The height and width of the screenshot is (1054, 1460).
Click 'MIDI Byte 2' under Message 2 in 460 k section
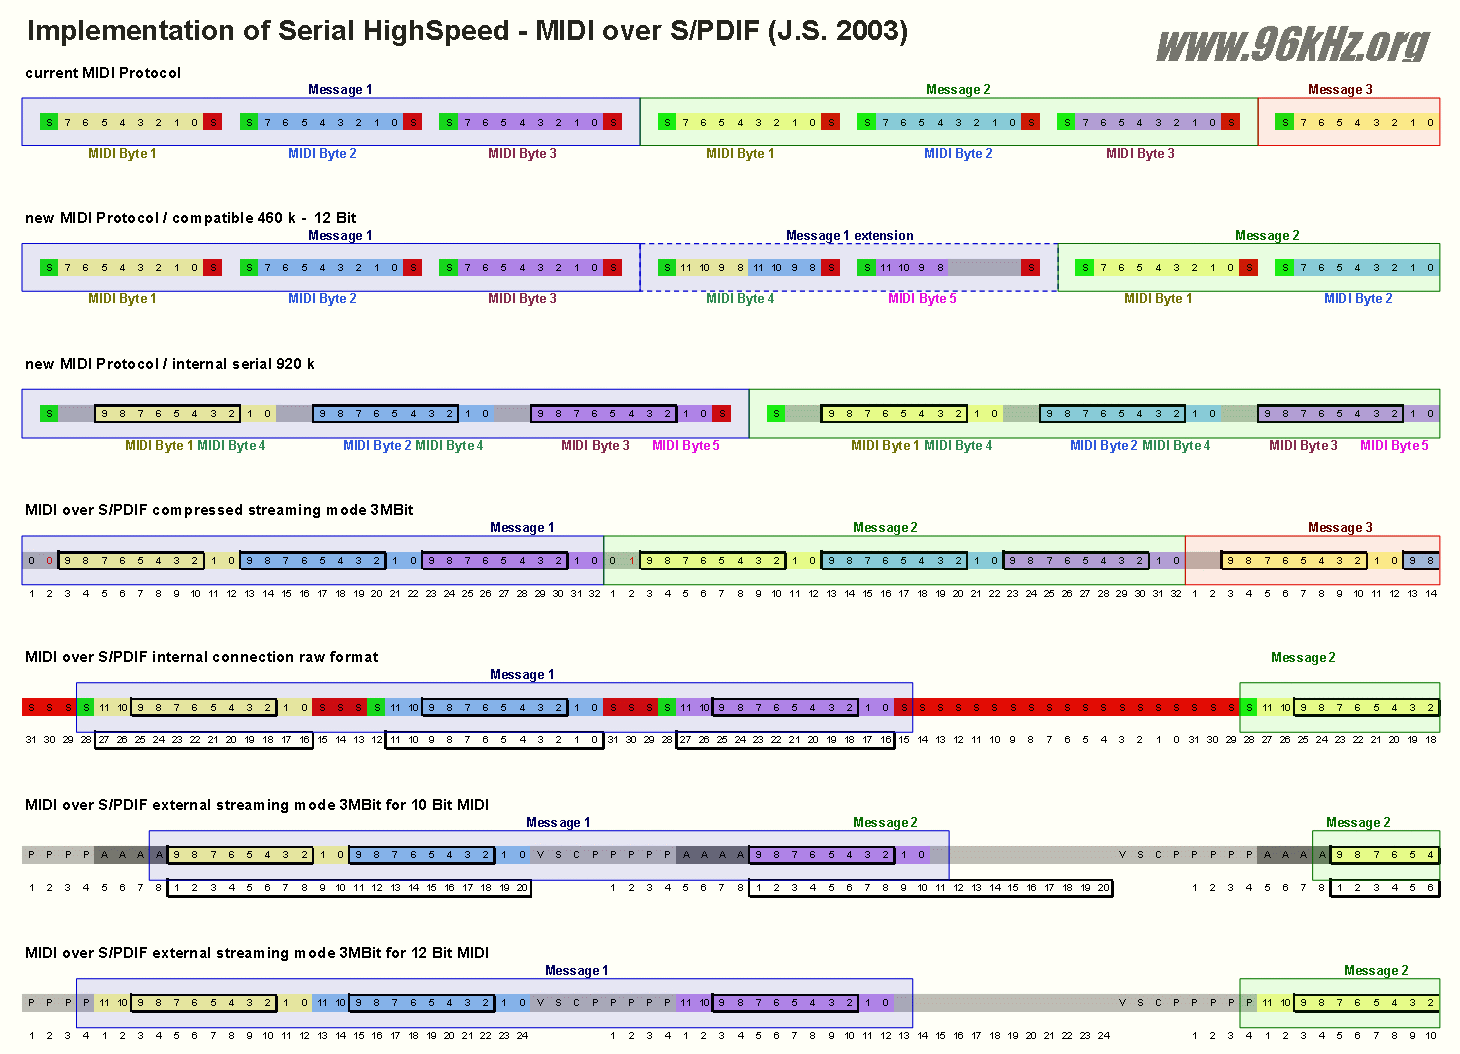point(1358,299)
